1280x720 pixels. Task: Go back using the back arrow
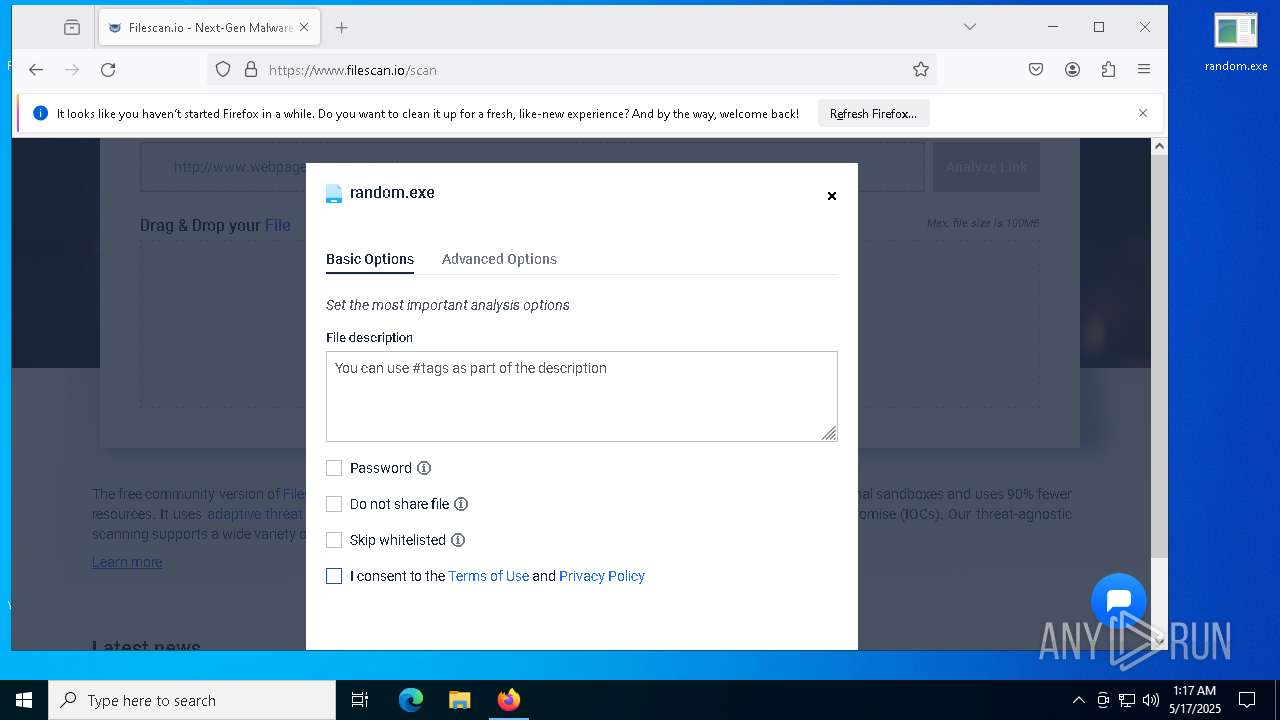pyautogui.click(x=36, y=69)
